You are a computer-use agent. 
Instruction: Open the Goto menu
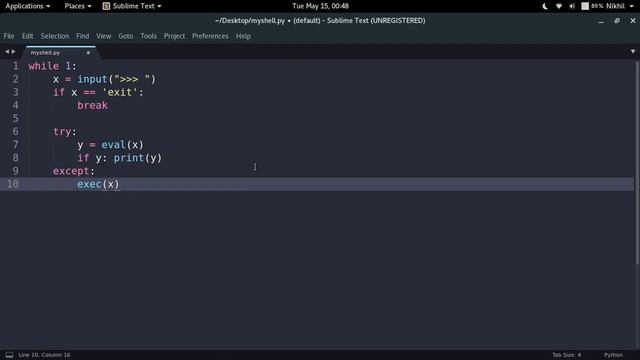point(126,36)
